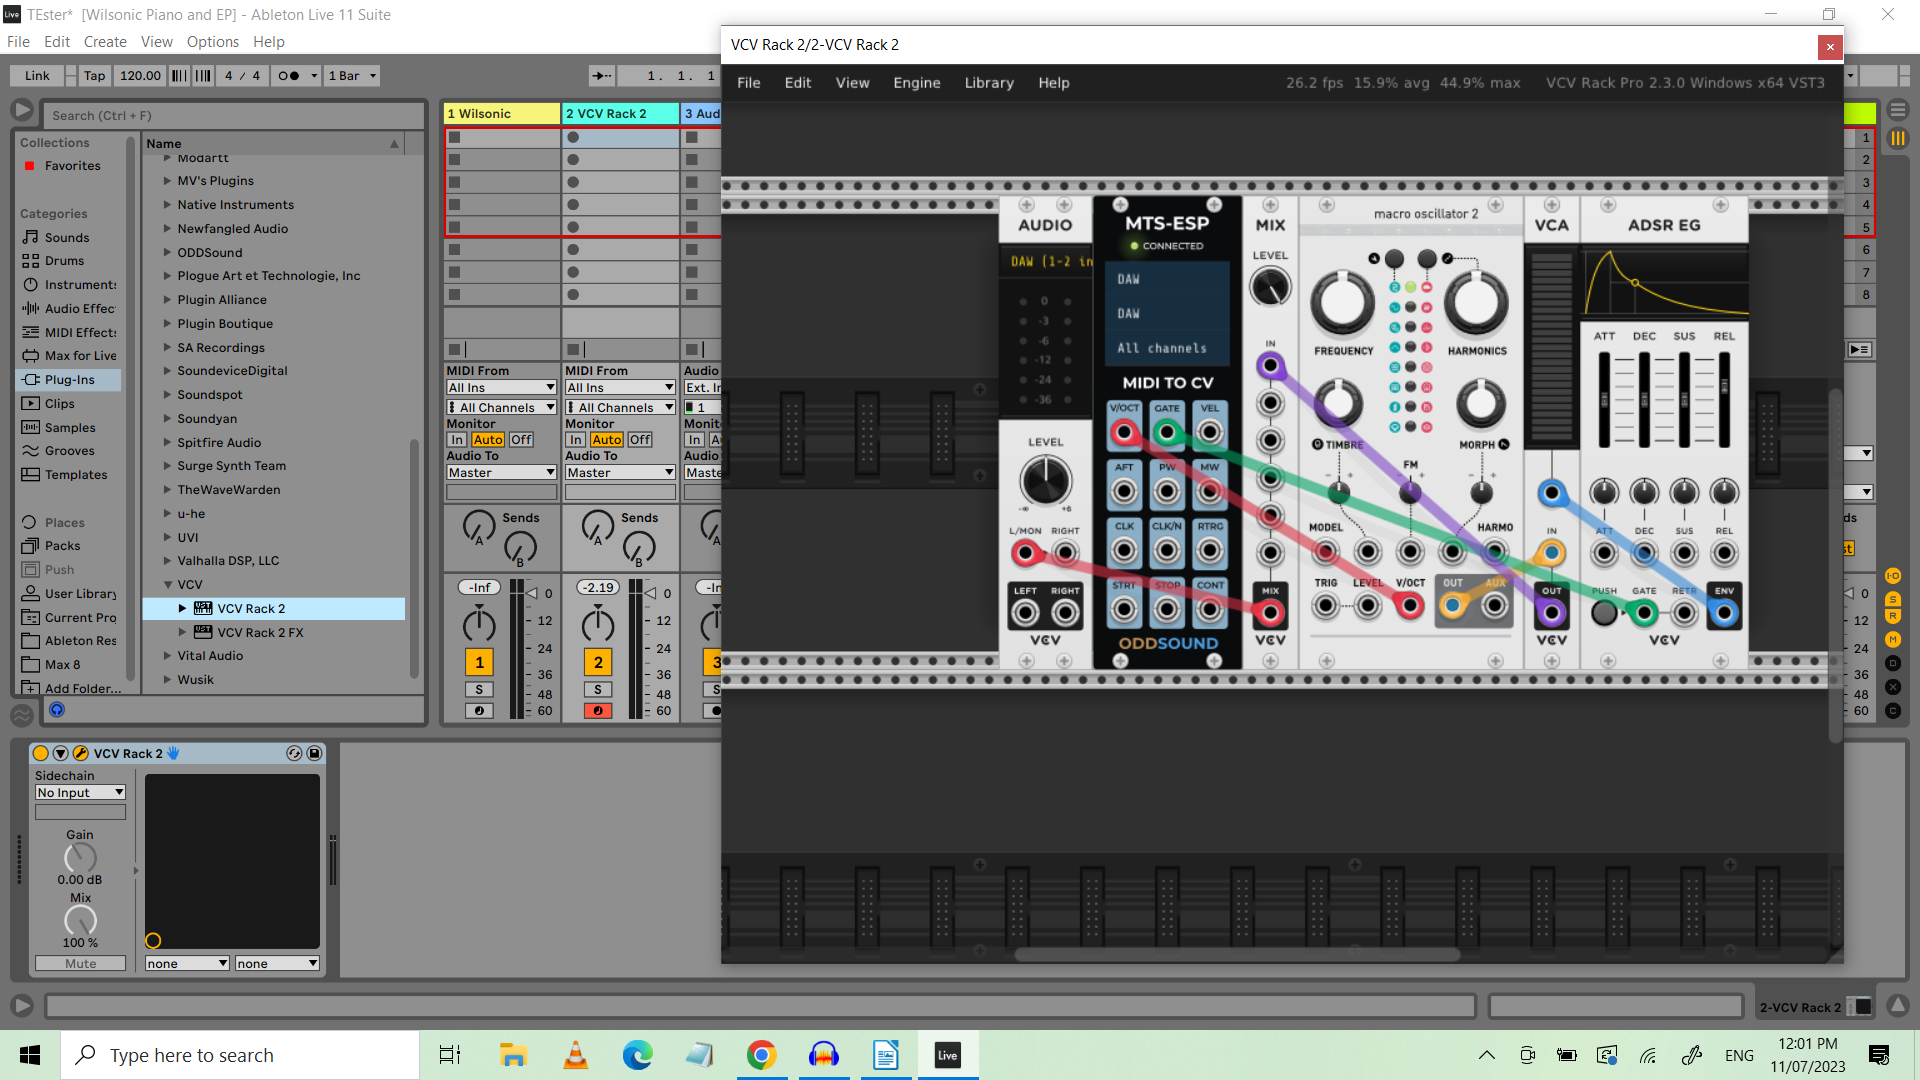Image resolution: width=1920 pixels, height=1080 pixels.
Task: Open the VCV Rack Library menu
Action: click(989, 83)
